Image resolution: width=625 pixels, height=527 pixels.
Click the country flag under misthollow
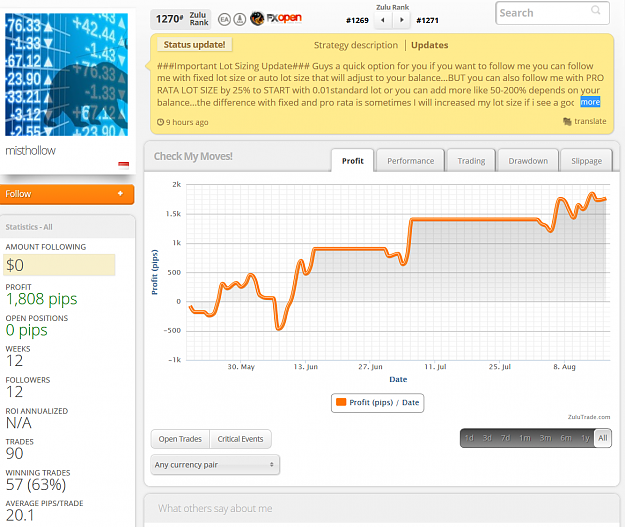point(124,165)
